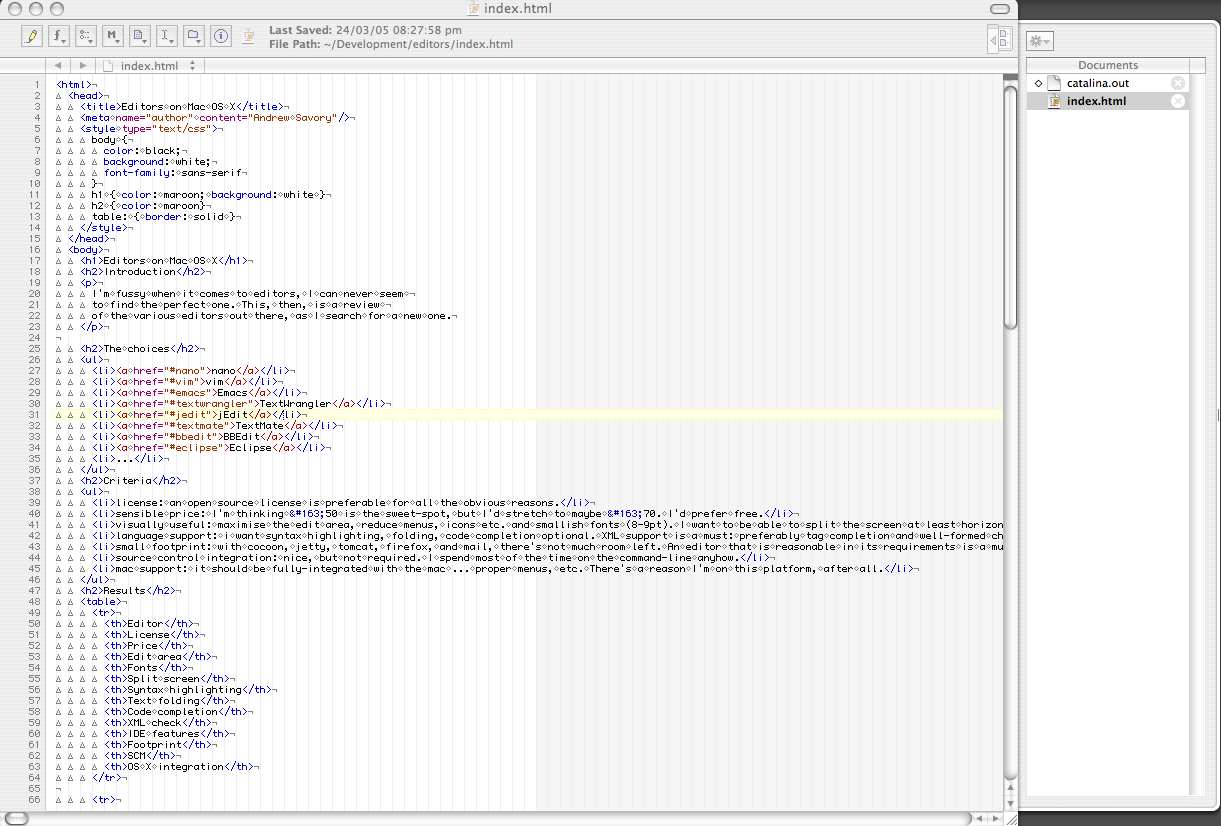Click the index.html title bar file icon
This screenshot has width=1221, height=826.
pyautogui.click(x=475, y=9)
